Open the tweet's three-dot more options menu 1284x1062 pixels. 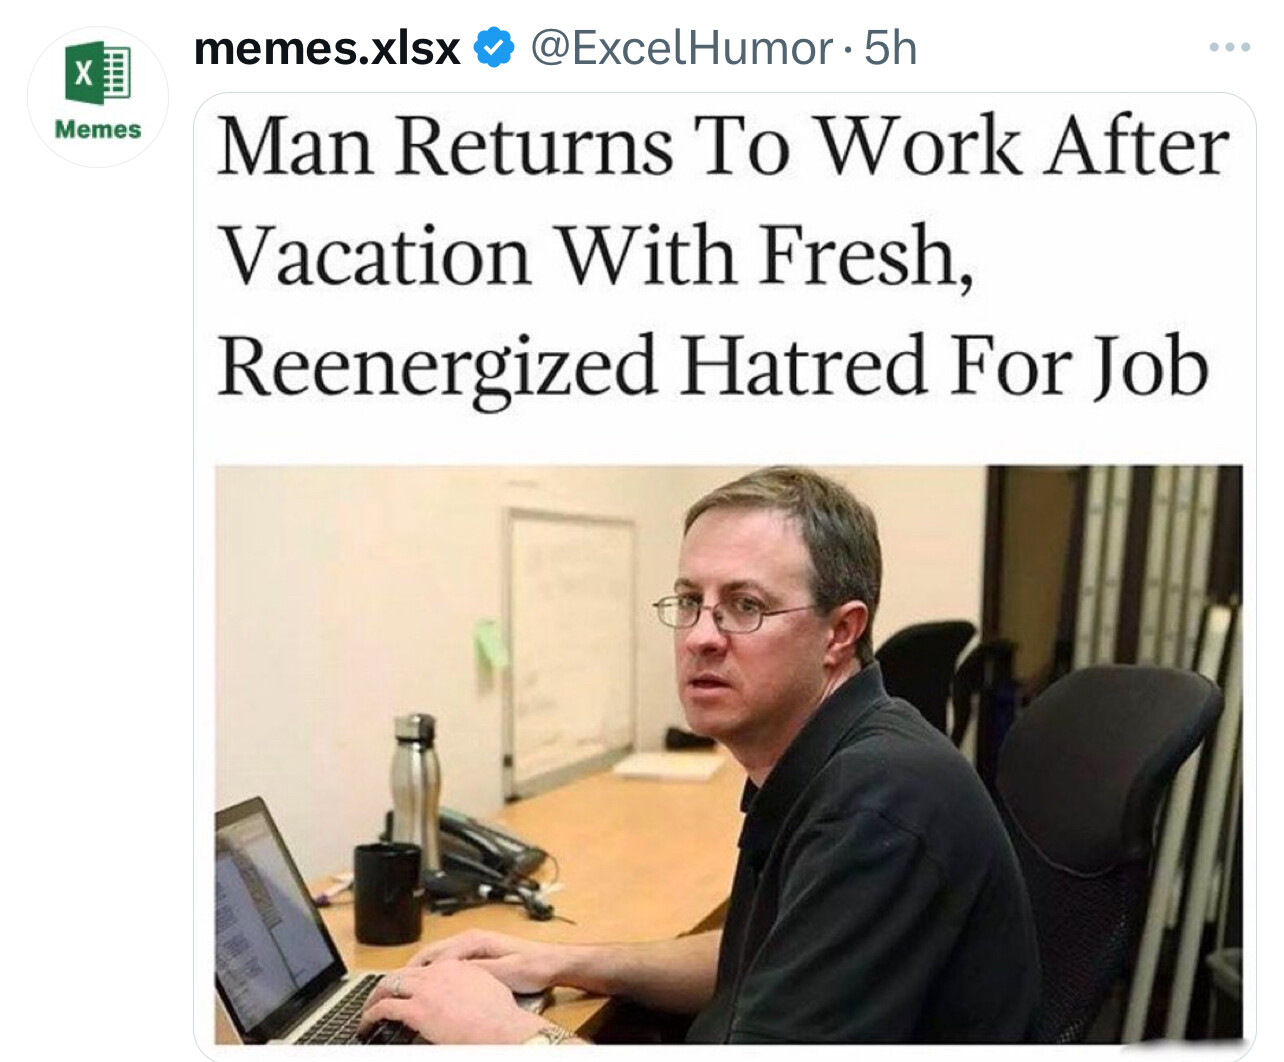[1229, 47]
